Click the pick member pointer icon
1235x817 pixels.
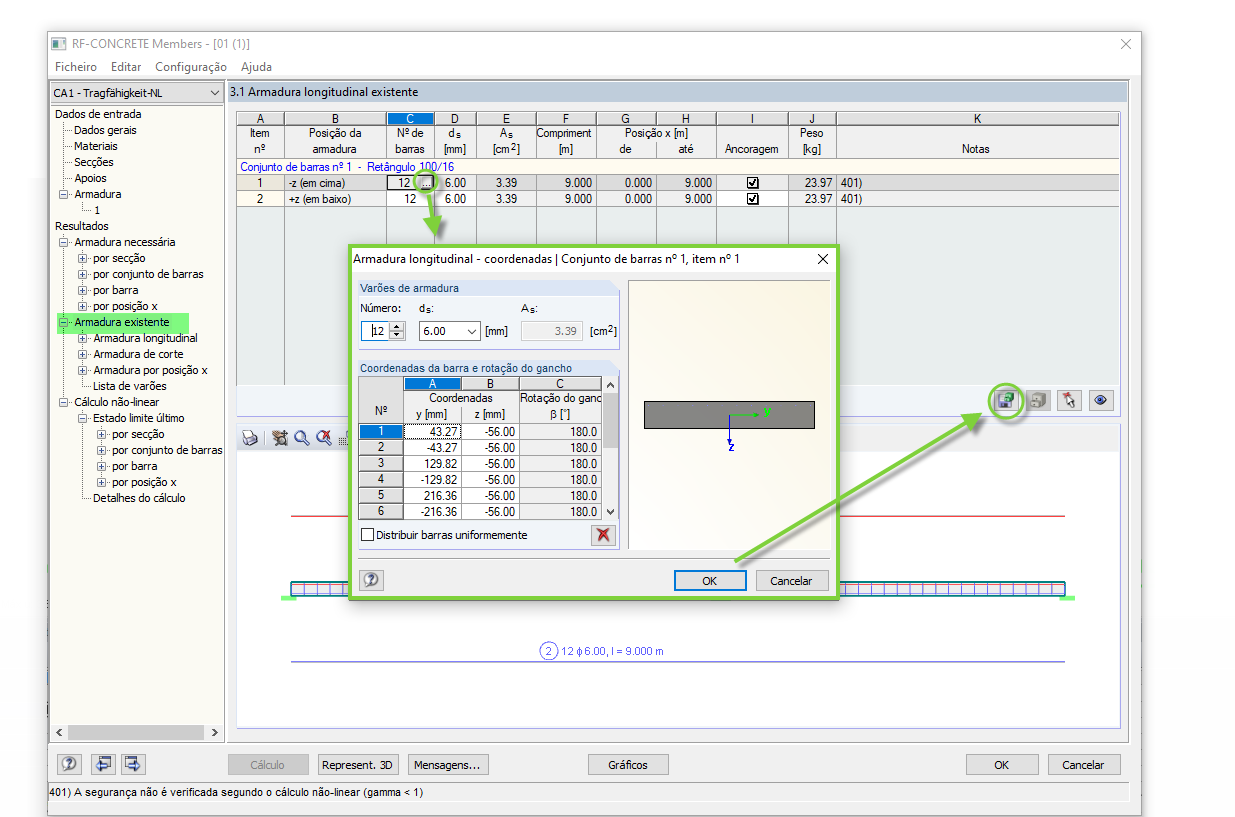(x=1070, y=400)
